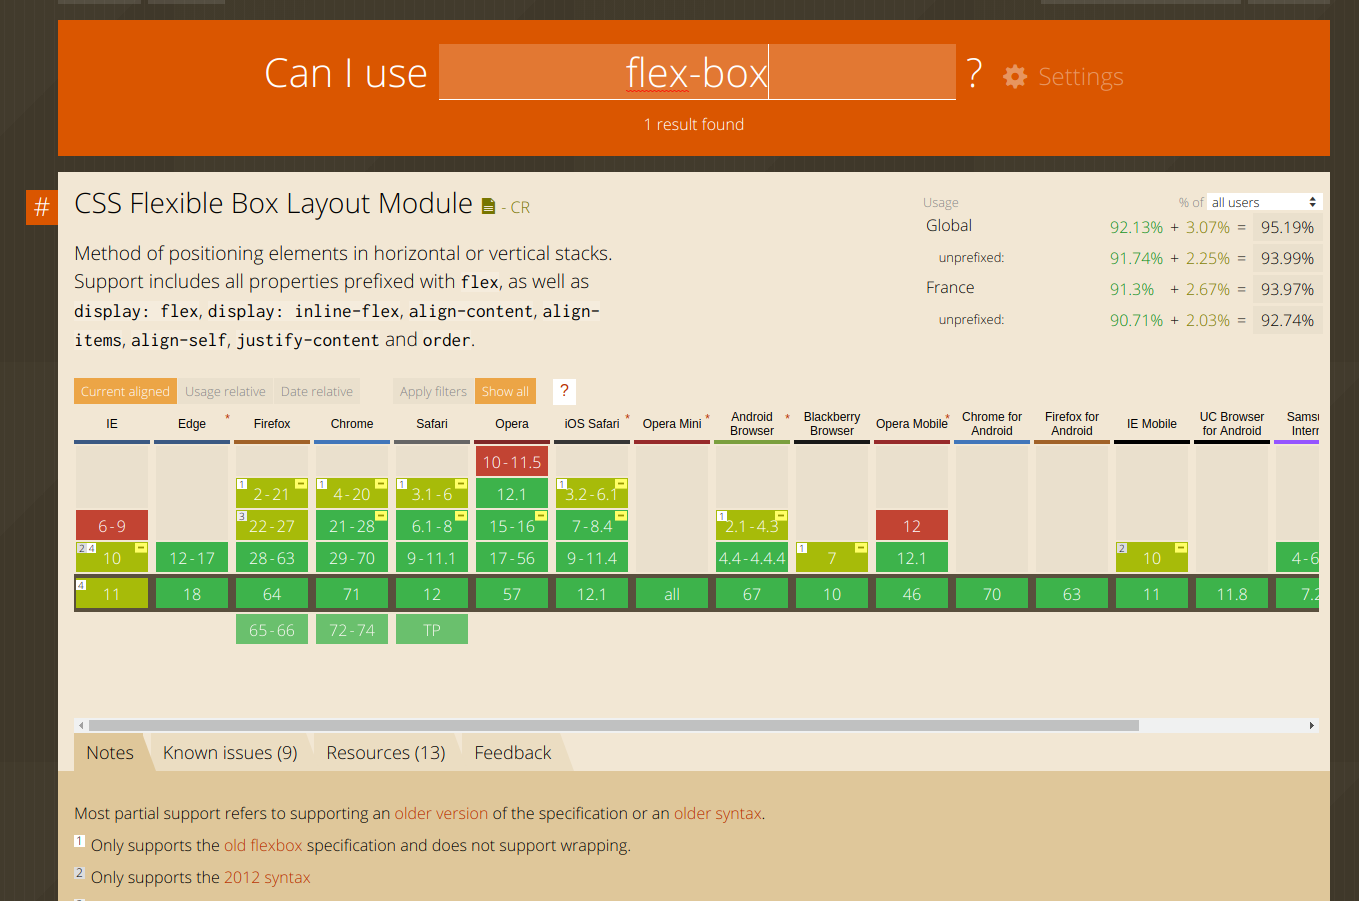The width and height of the screenshot is (1359, 901).
Task: Click Opera 17-56 cell
Action: coord(512,558)
